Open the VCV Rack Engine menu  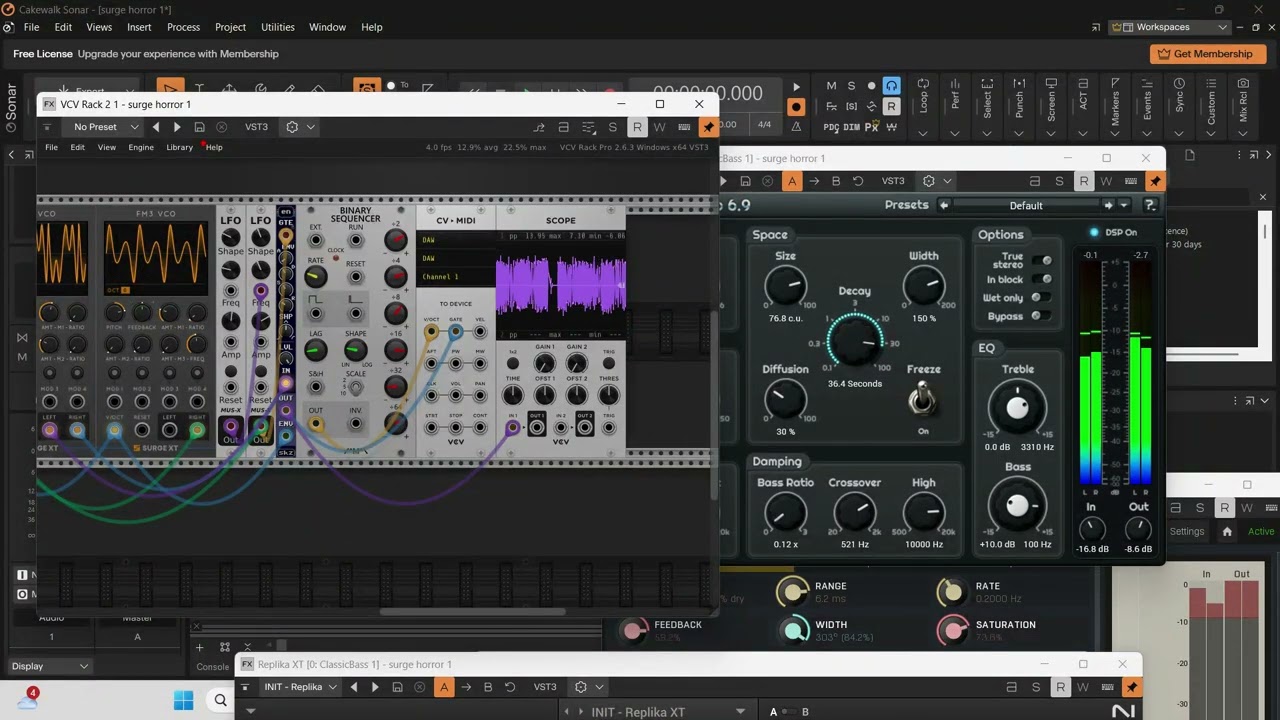[x=141, y=147]
